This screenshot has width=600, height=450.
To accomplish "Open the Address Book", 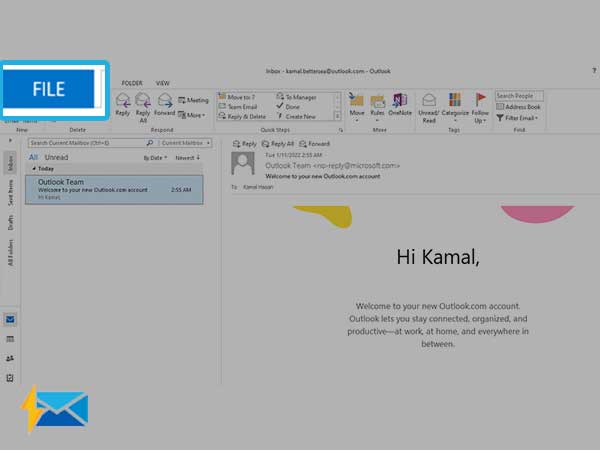I will [x=518, y=107].
